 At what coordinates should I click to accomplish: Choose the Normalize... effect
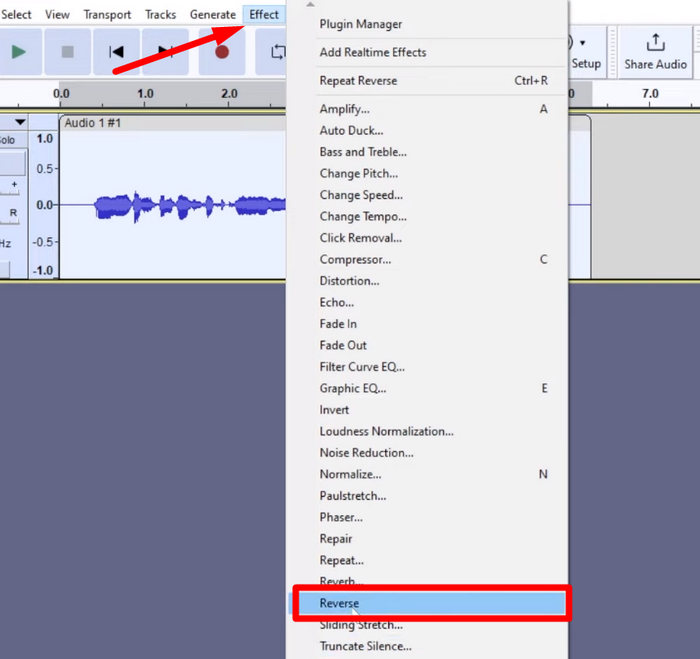pyautogui.click(x=427, y=474)
